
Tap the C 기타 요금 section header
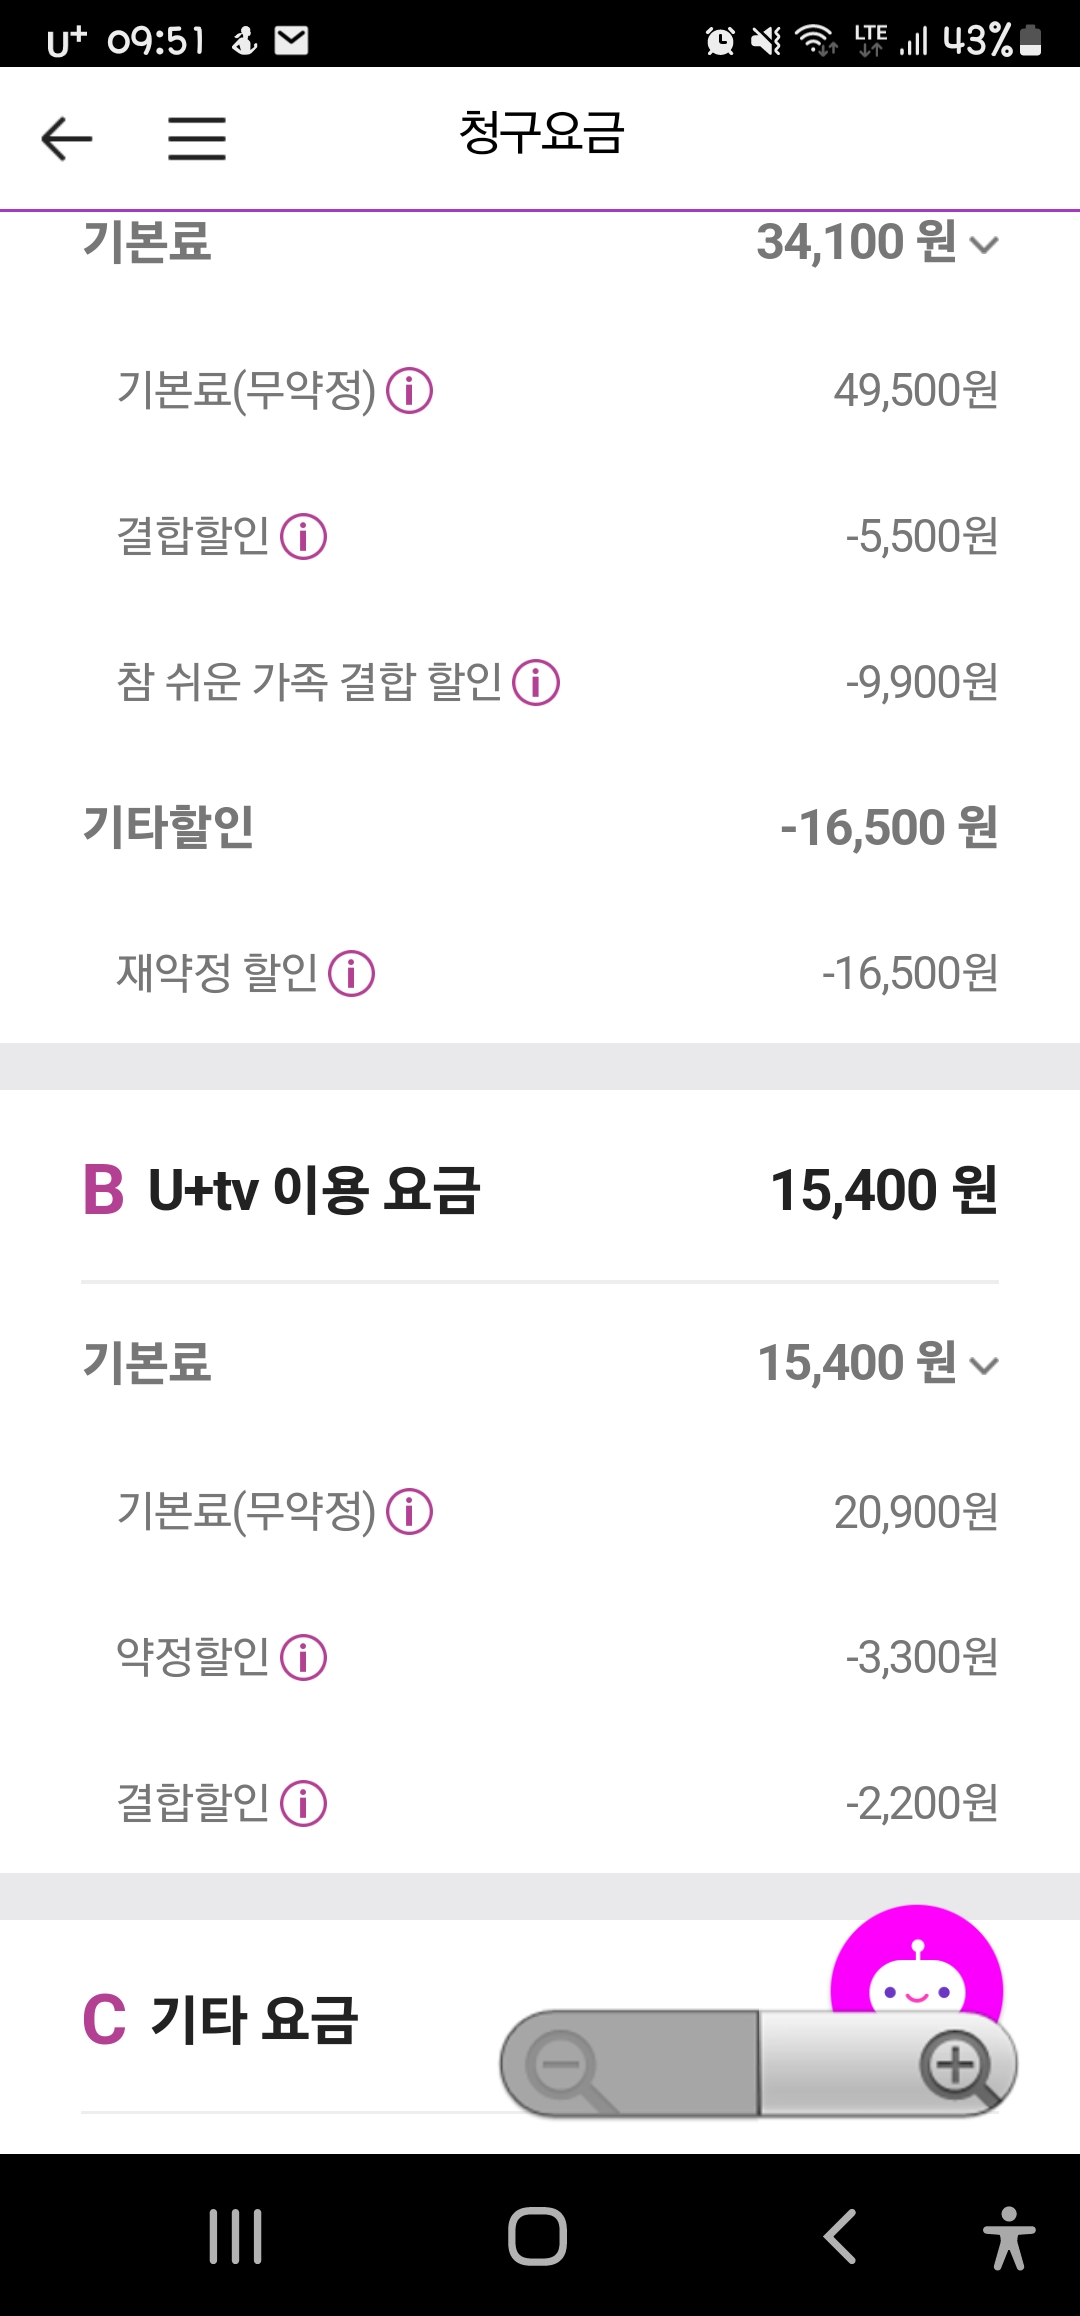[220, 2019]
